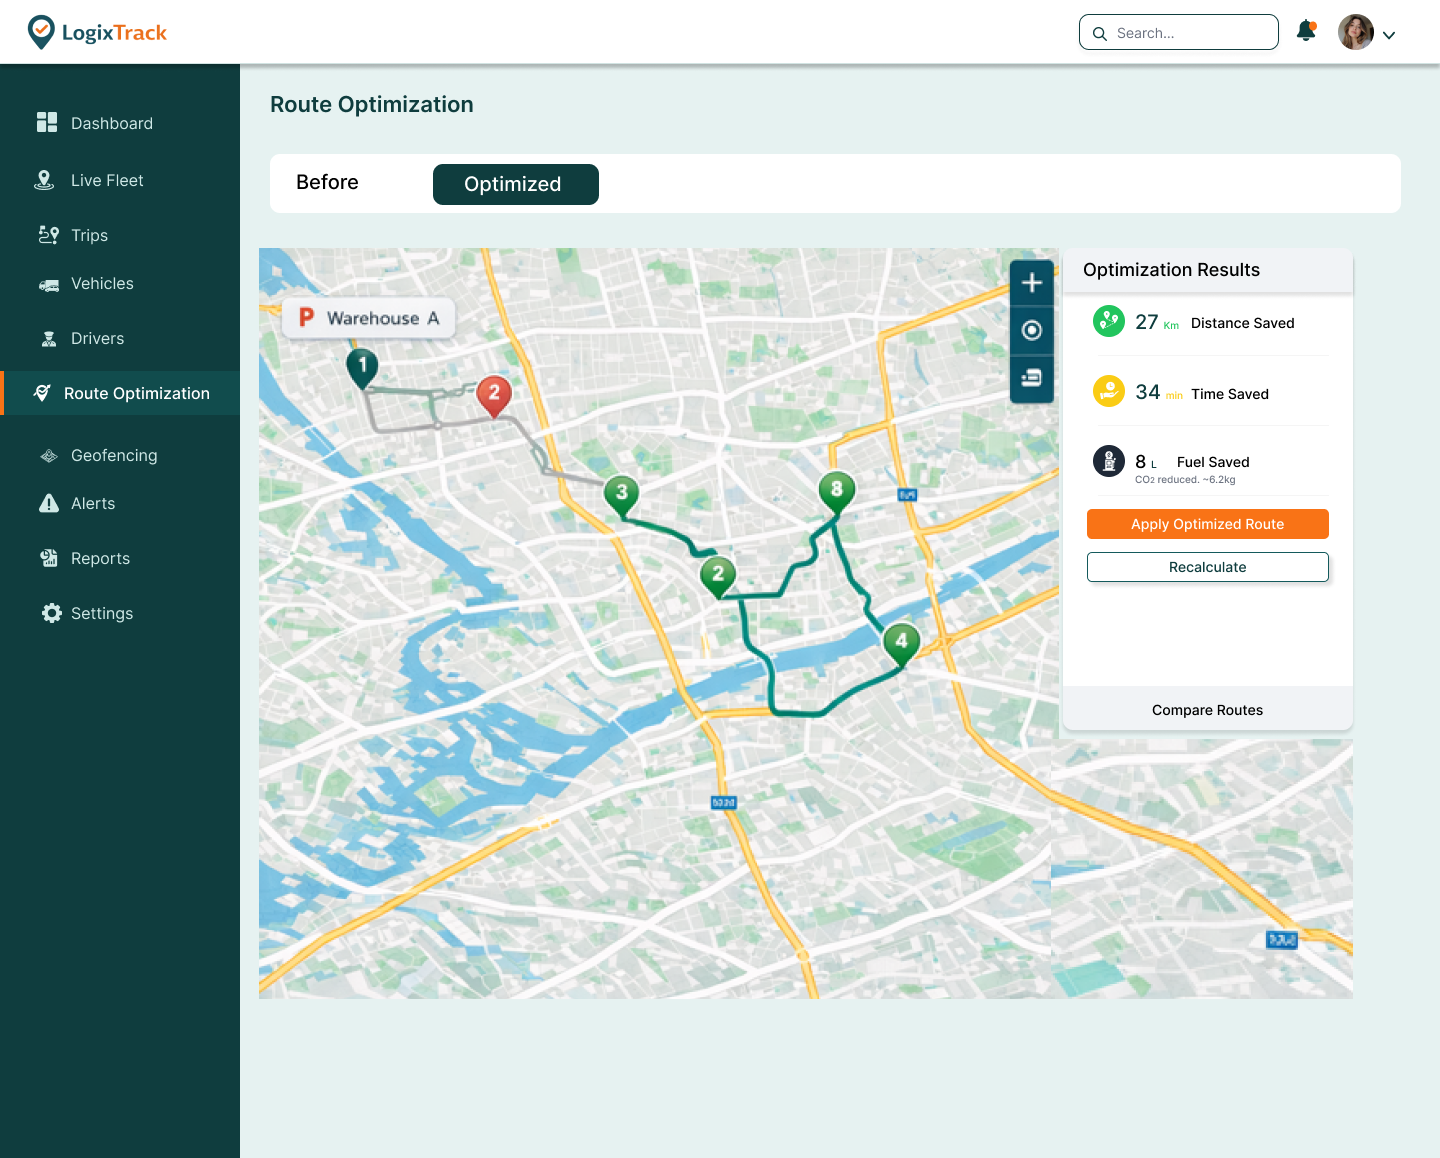Open Live Fleet from the sidebar

[107, 180]
